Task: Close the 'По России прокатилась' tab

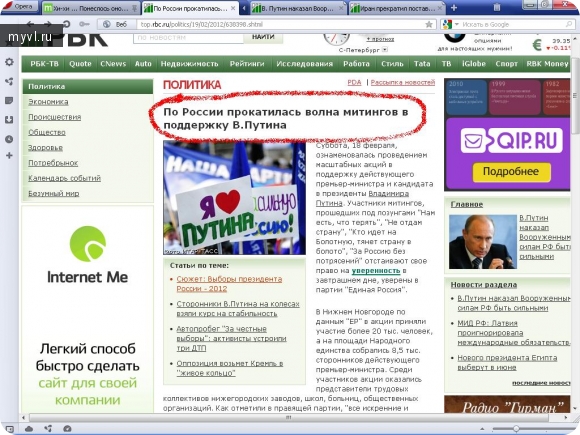Action: click(x=233, y=8)
